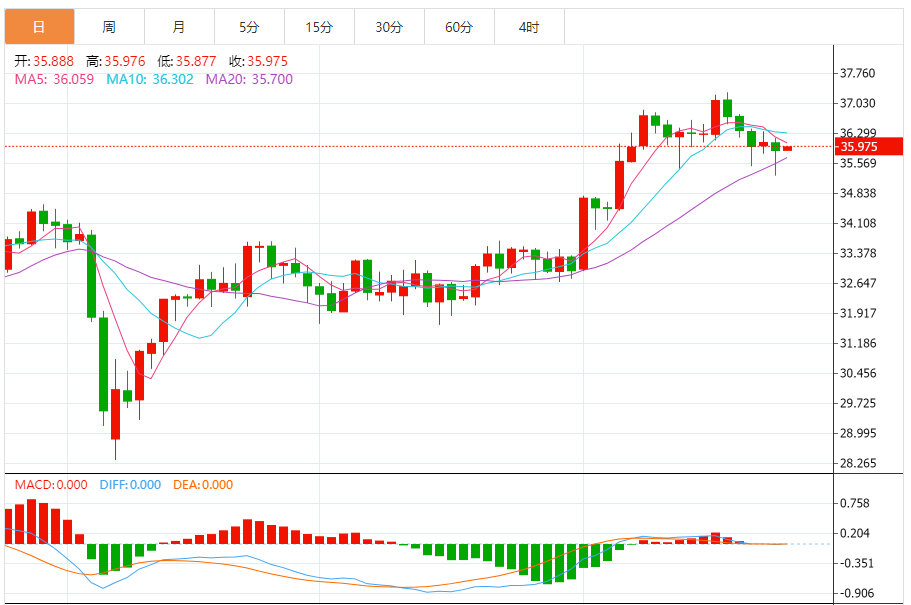Screen dimensions: 911x605
Task: Click the DIFF:0.000 label
Action: pos(130,485)
